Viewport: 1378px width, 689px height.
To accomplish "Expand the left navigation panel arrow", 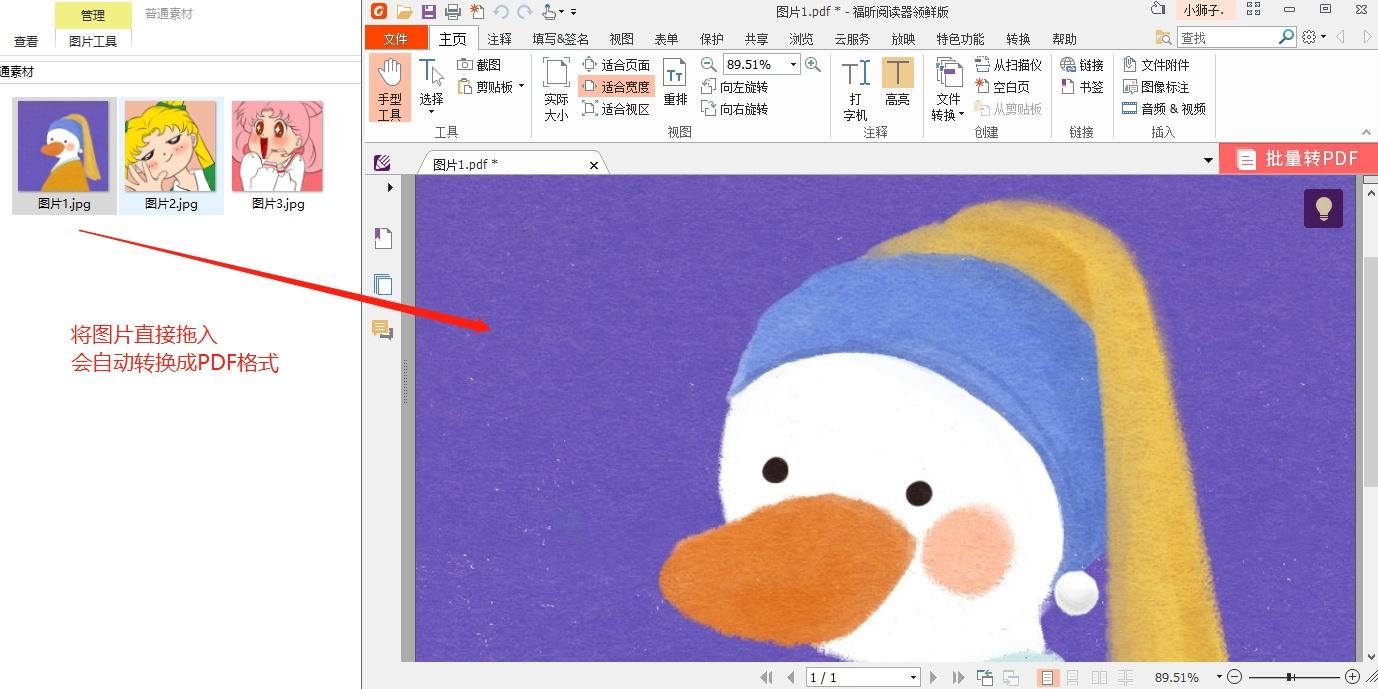I will pos(390,187).
